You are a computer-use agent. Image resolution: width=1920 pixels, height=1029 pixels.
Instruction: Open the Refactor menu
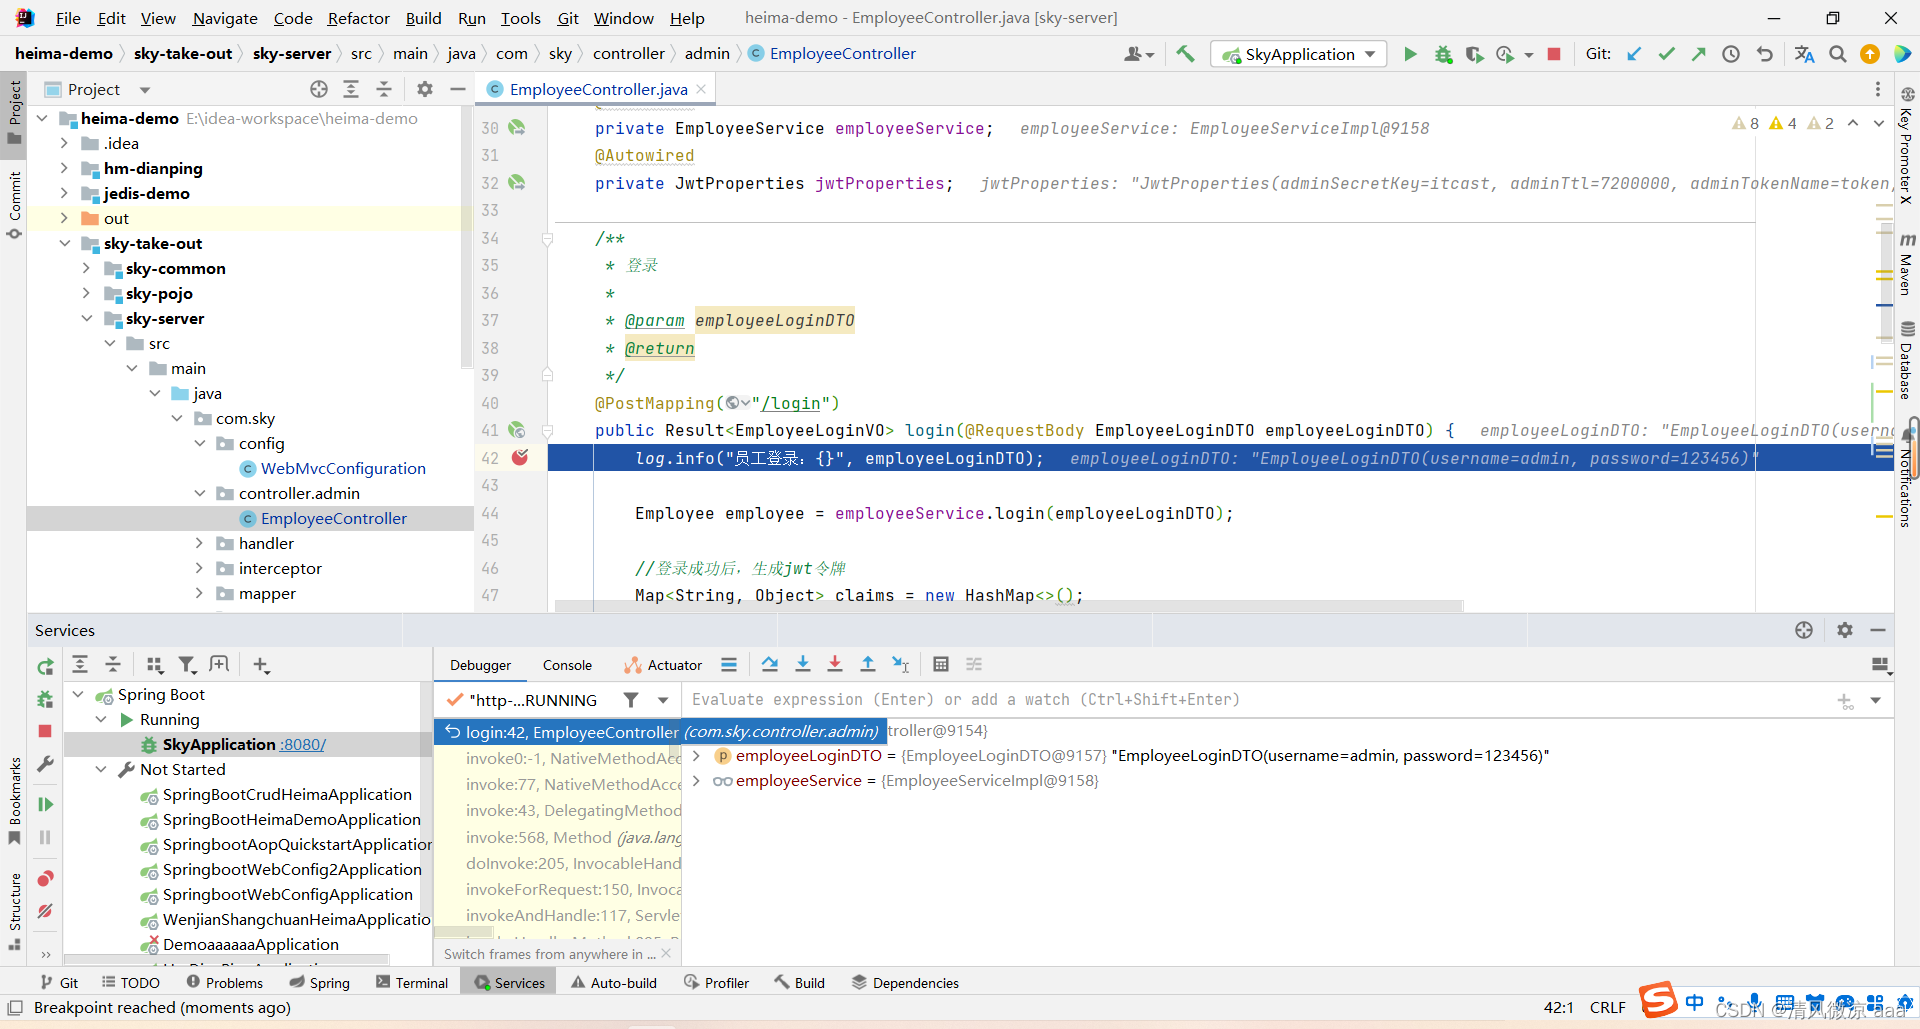click(x=358, y=18)
